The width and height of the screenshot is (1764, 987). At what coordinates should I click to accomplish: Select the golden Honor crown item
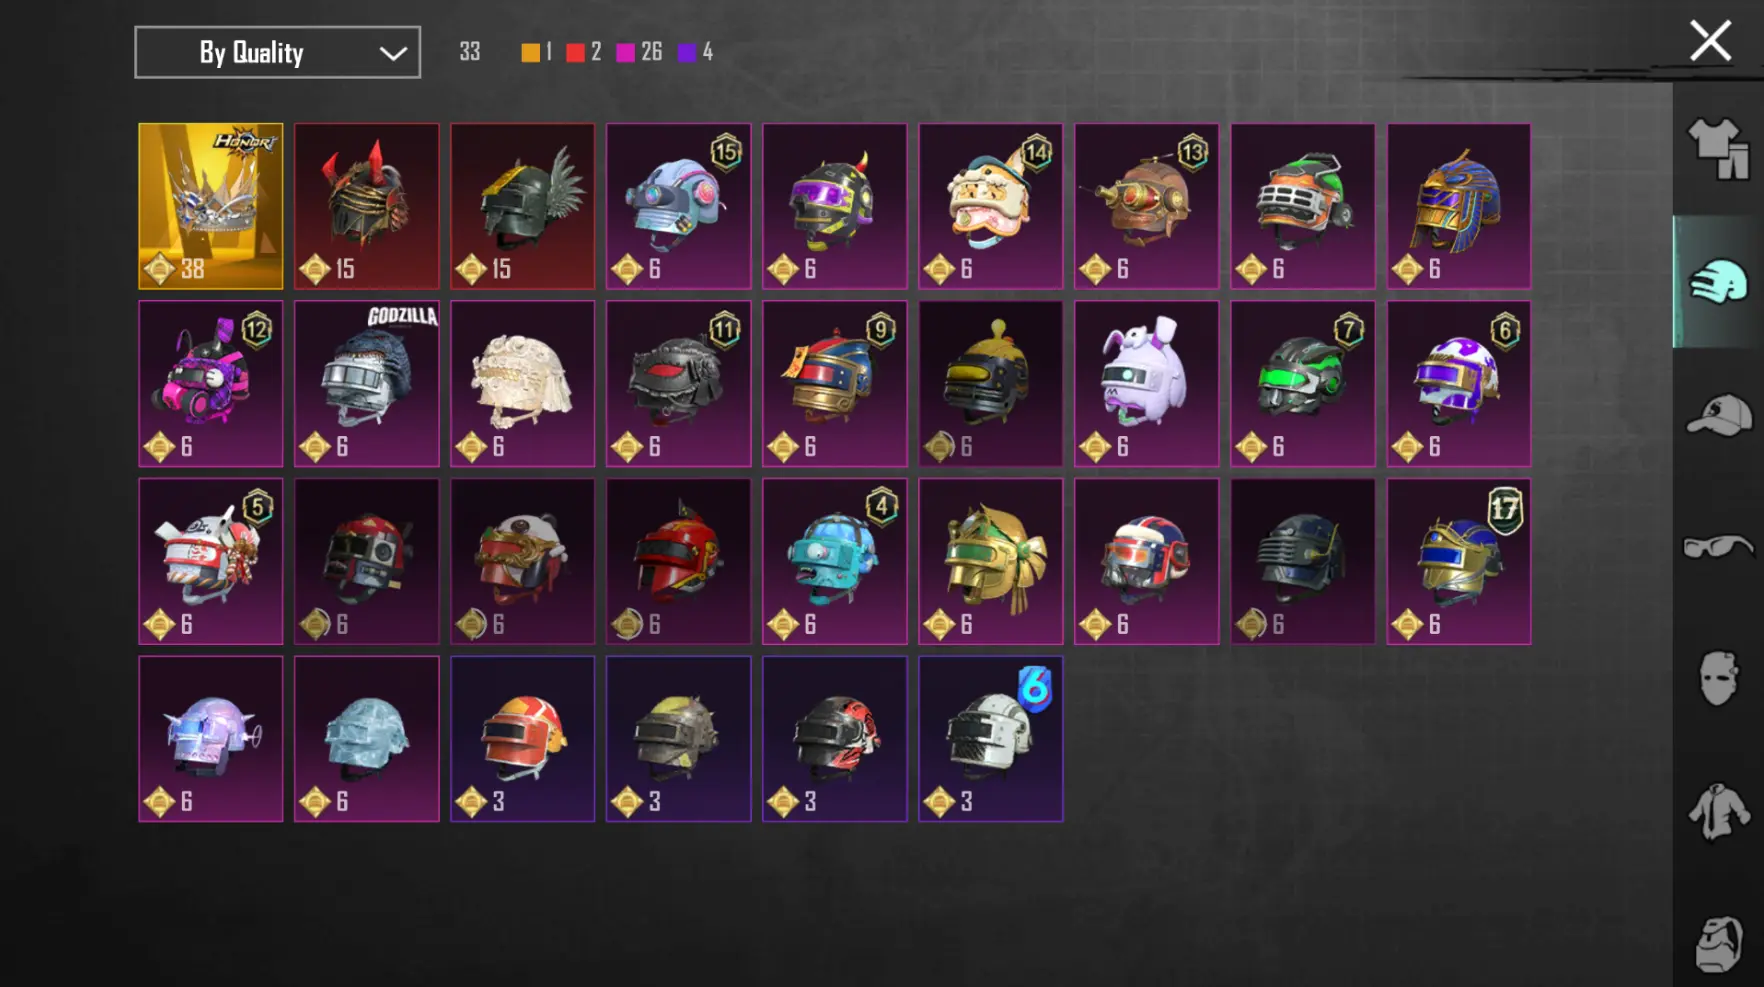[211, 206]
